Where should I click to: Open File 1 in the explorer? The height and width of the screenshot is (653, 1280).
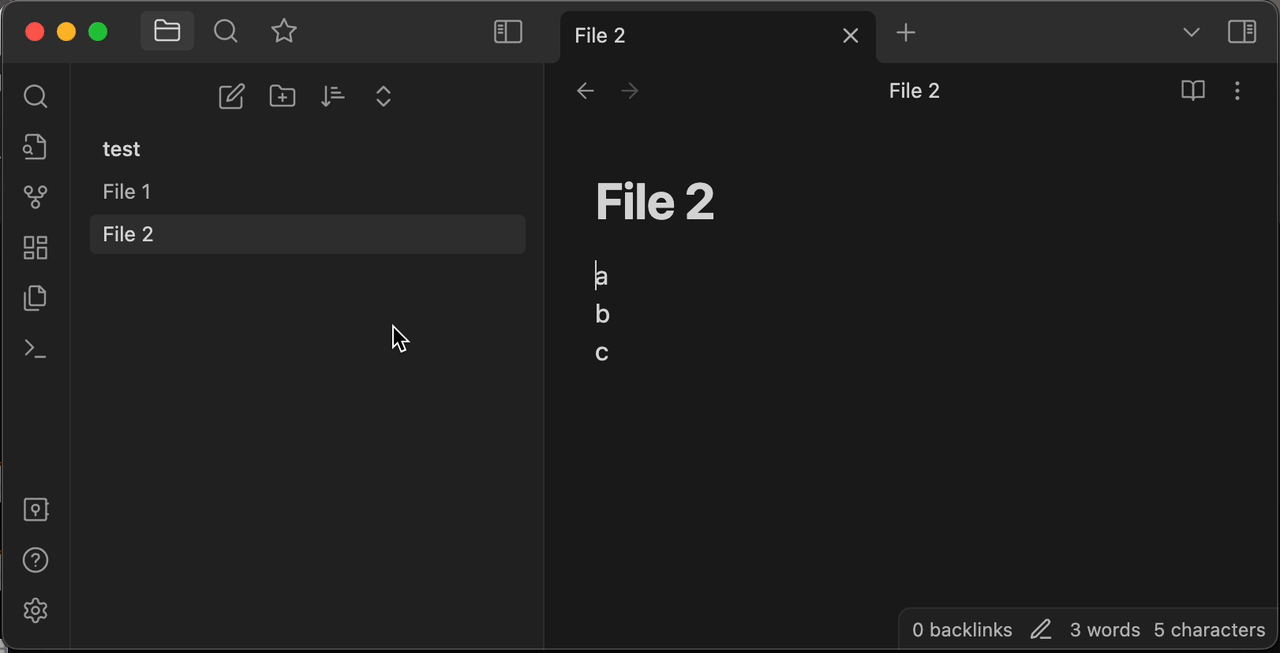pos(308,192)
